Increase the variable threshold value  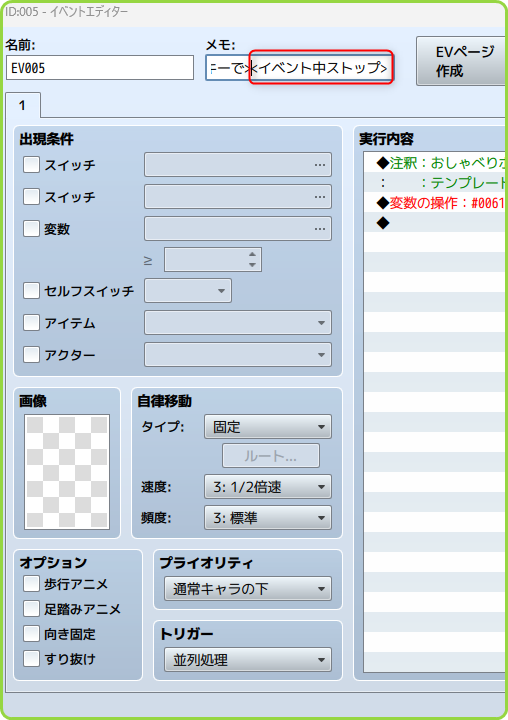coord(252,254)
